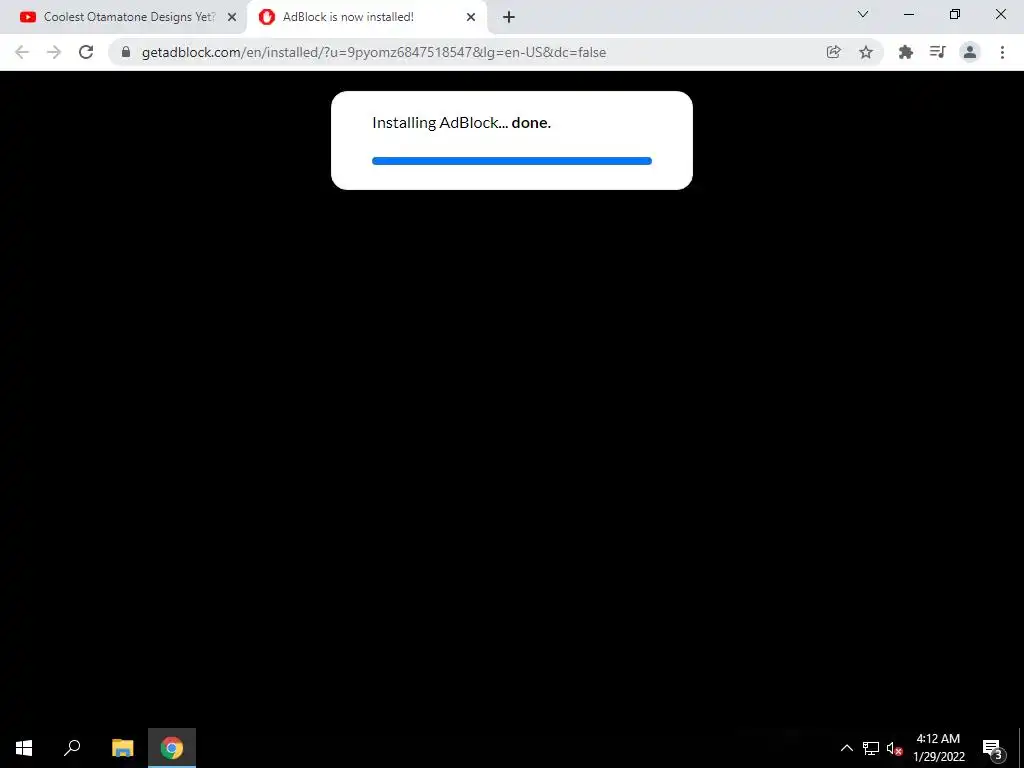Click YouTube favicon on first tab
This screenshot has height=768, width=1024.
[x=27, y=17]
